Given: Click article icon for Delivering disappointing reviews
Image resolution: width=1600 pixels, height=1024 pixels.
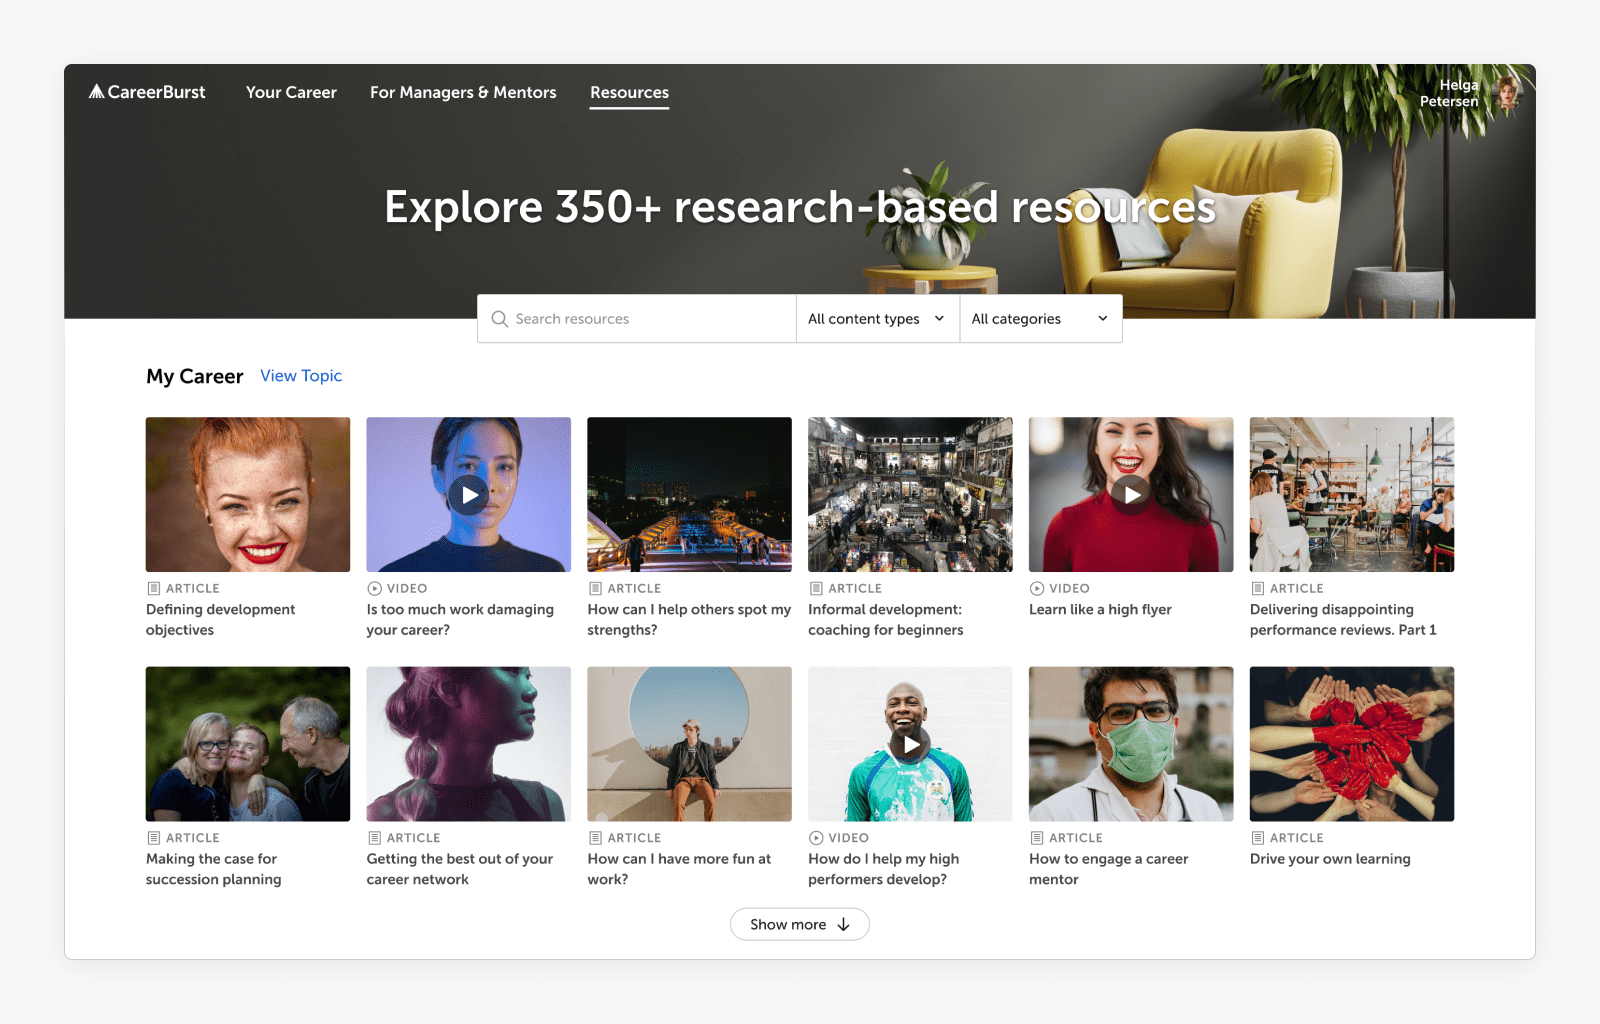Looking at the screenshot, I should coord(1258,589).
